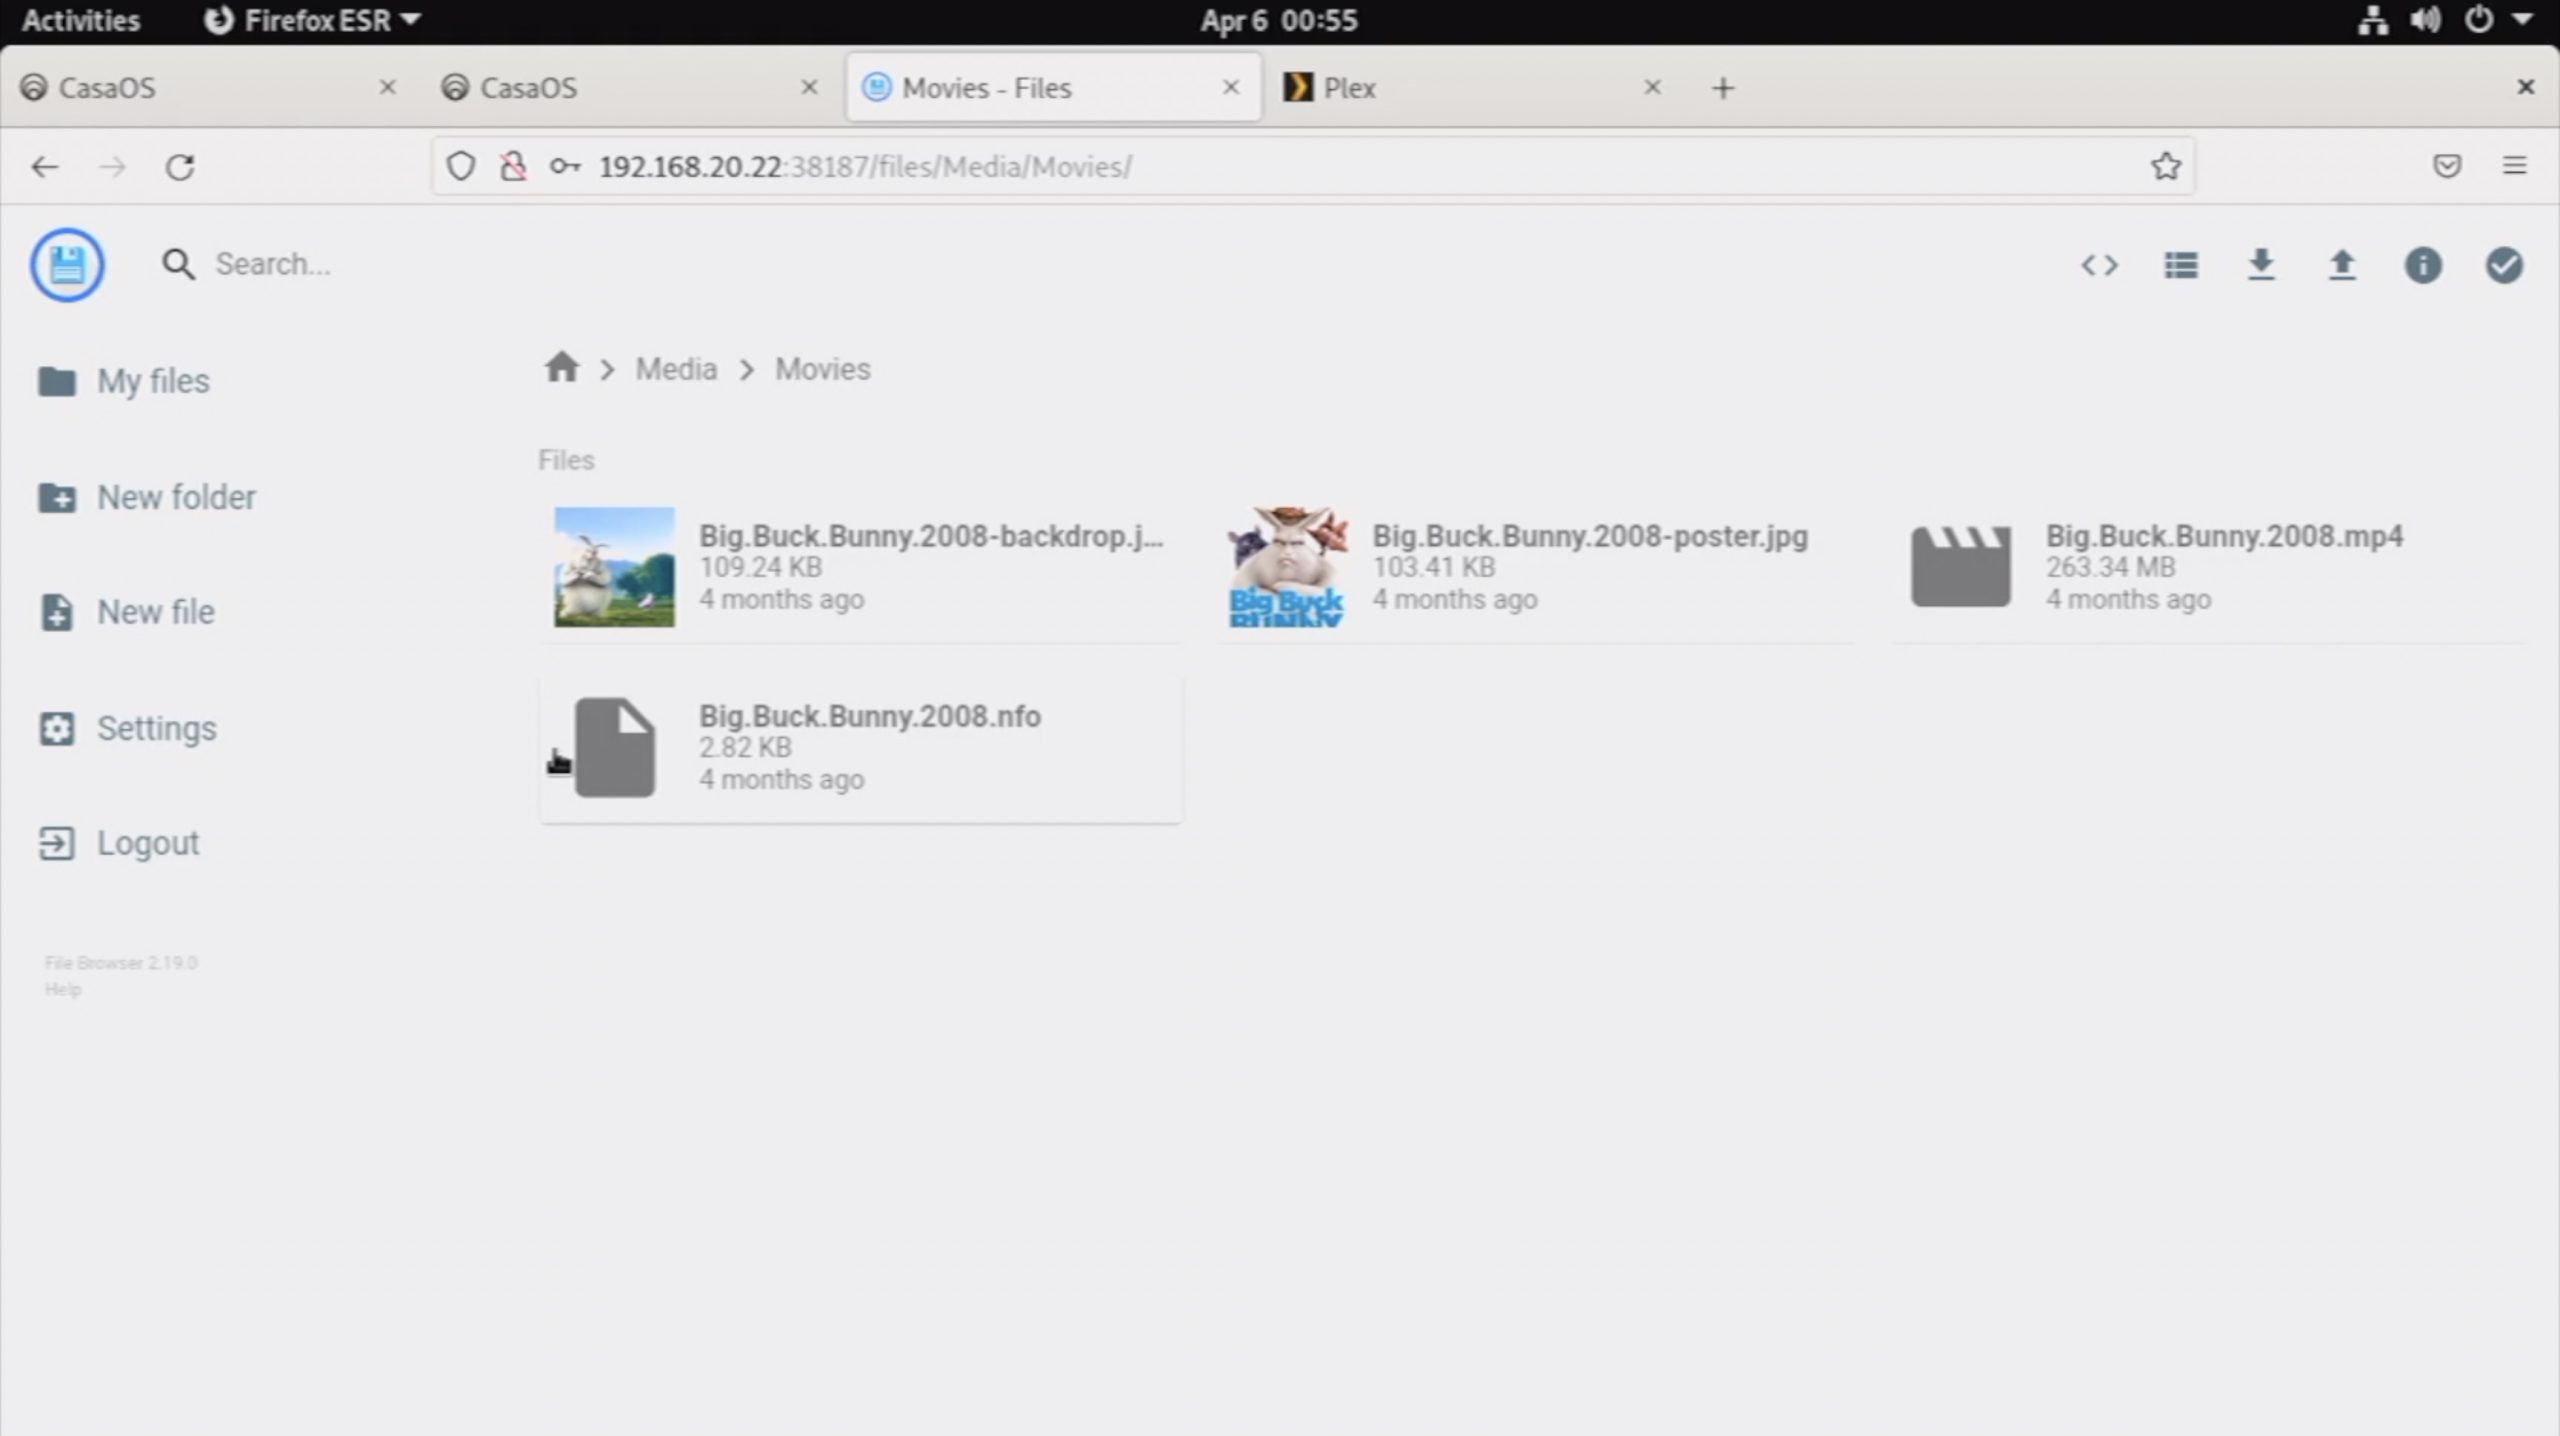Switch to list view icon
Viewport: 2560px width, 1436px height.
pyautogui.click(x=2180, y=265)
